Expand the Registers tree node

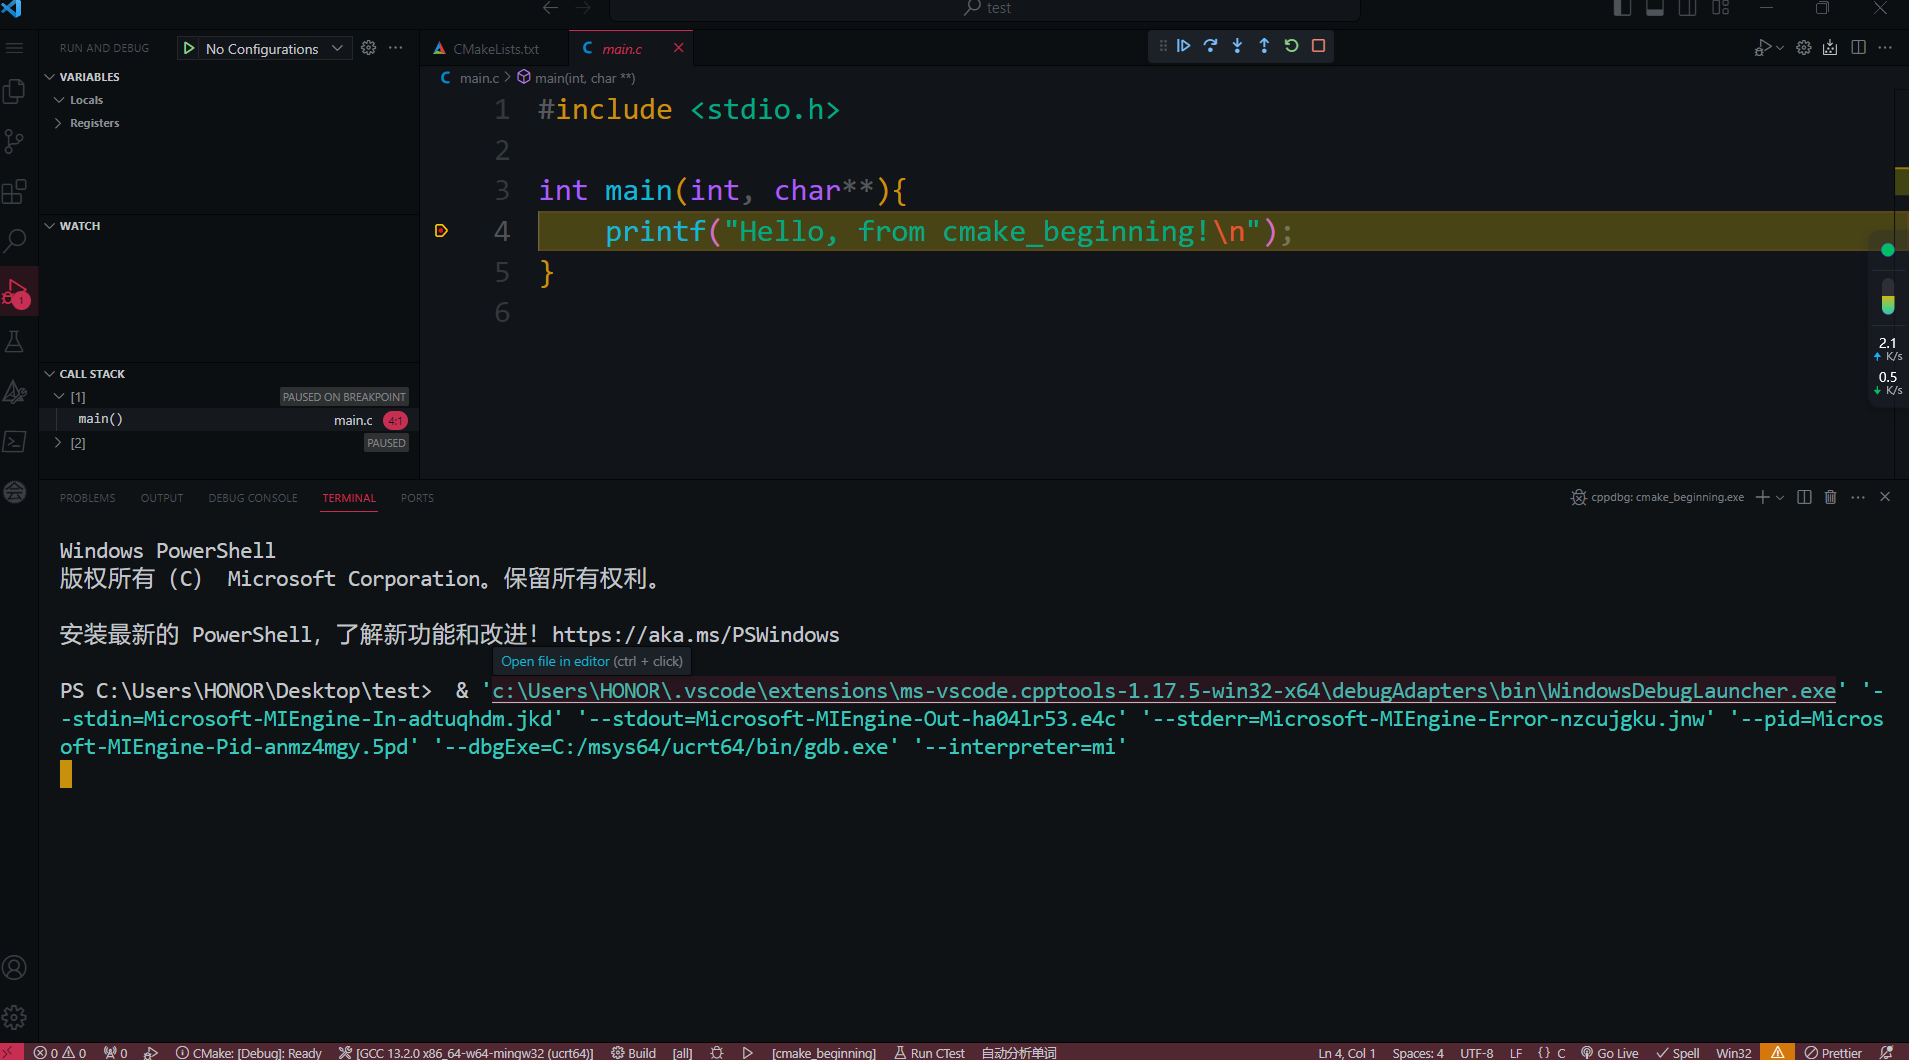click(59, 123)
